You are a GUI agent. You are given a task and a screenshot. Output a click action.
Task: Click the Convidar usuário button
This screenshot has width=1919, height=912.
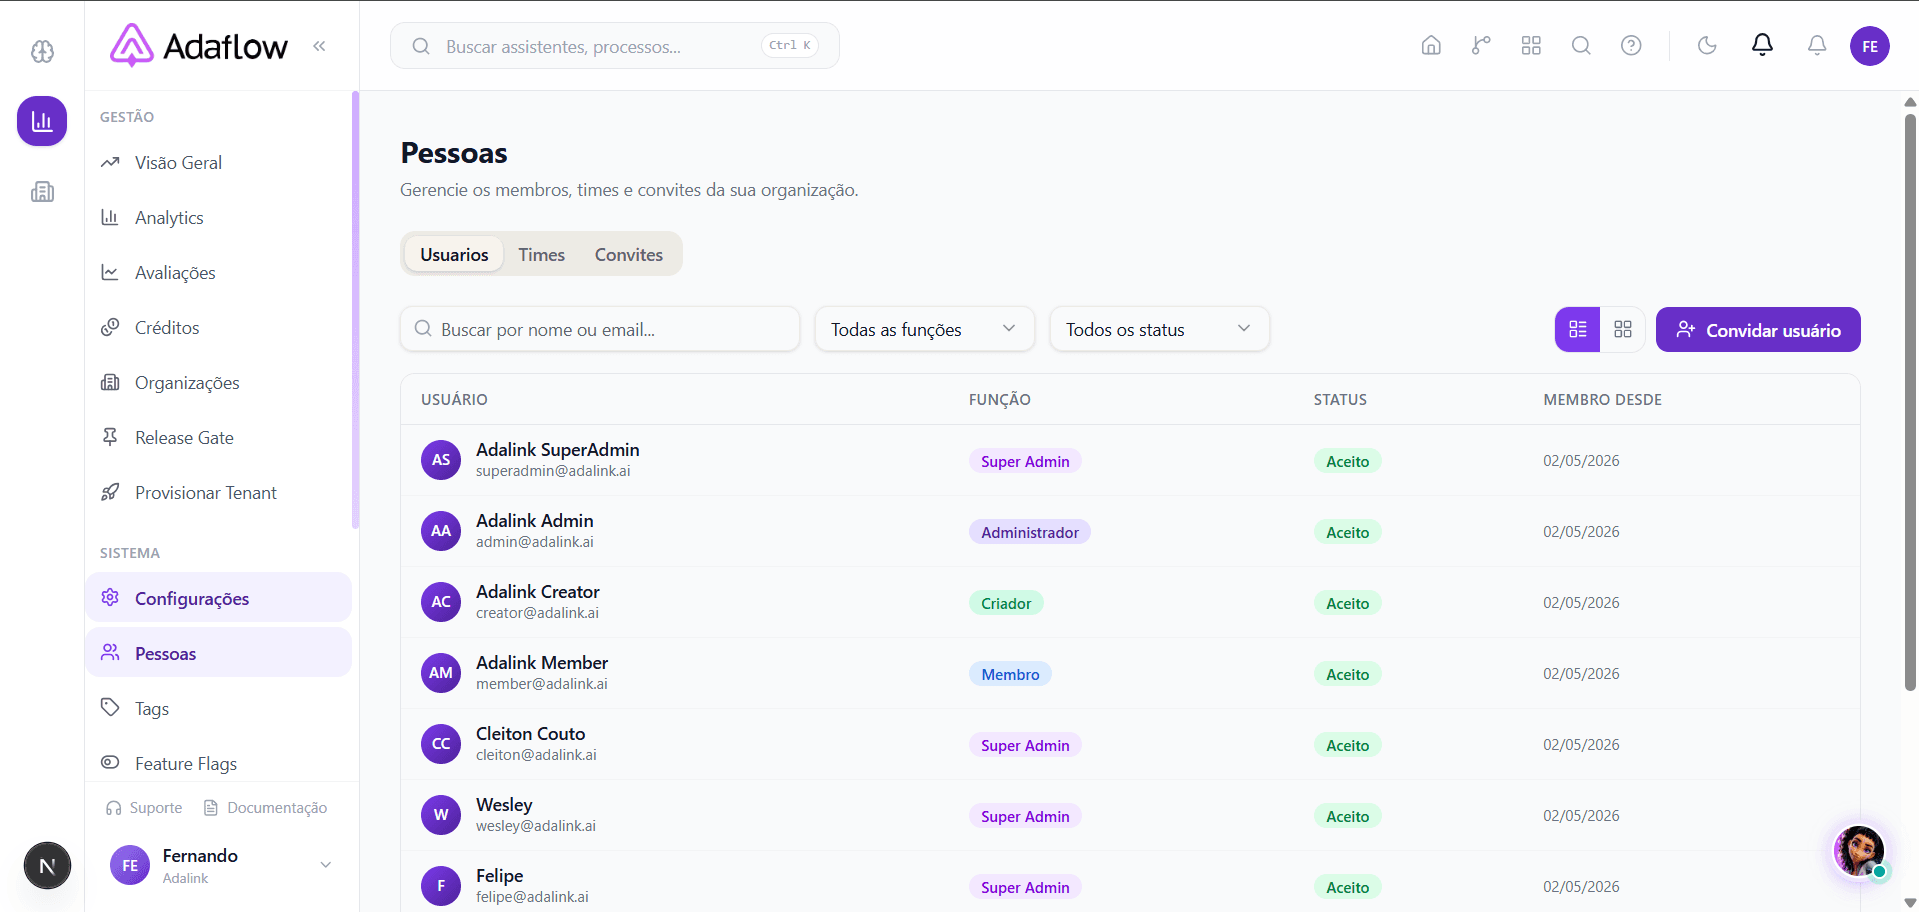click(1758, 330)
